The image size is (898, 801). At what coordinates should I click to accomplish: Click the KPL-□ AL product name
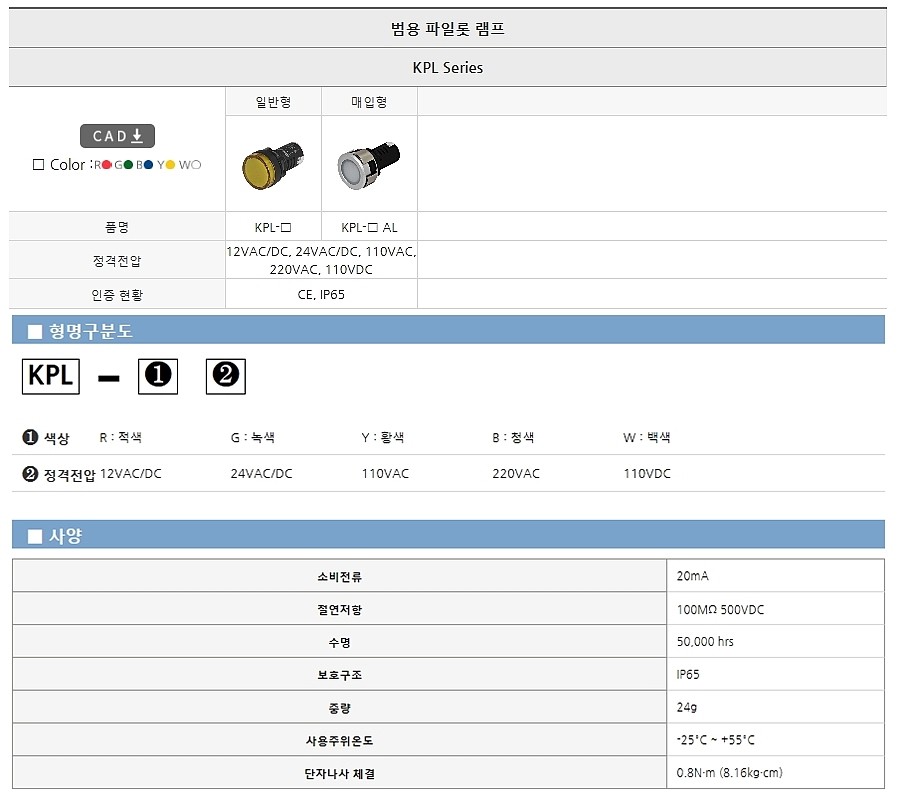368,227
